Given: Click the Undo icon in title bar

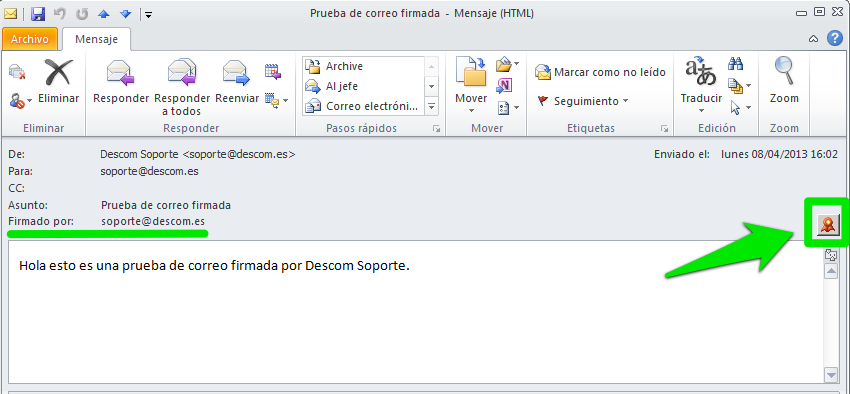Looking at the screenshot, I should [x=59, y=14].
